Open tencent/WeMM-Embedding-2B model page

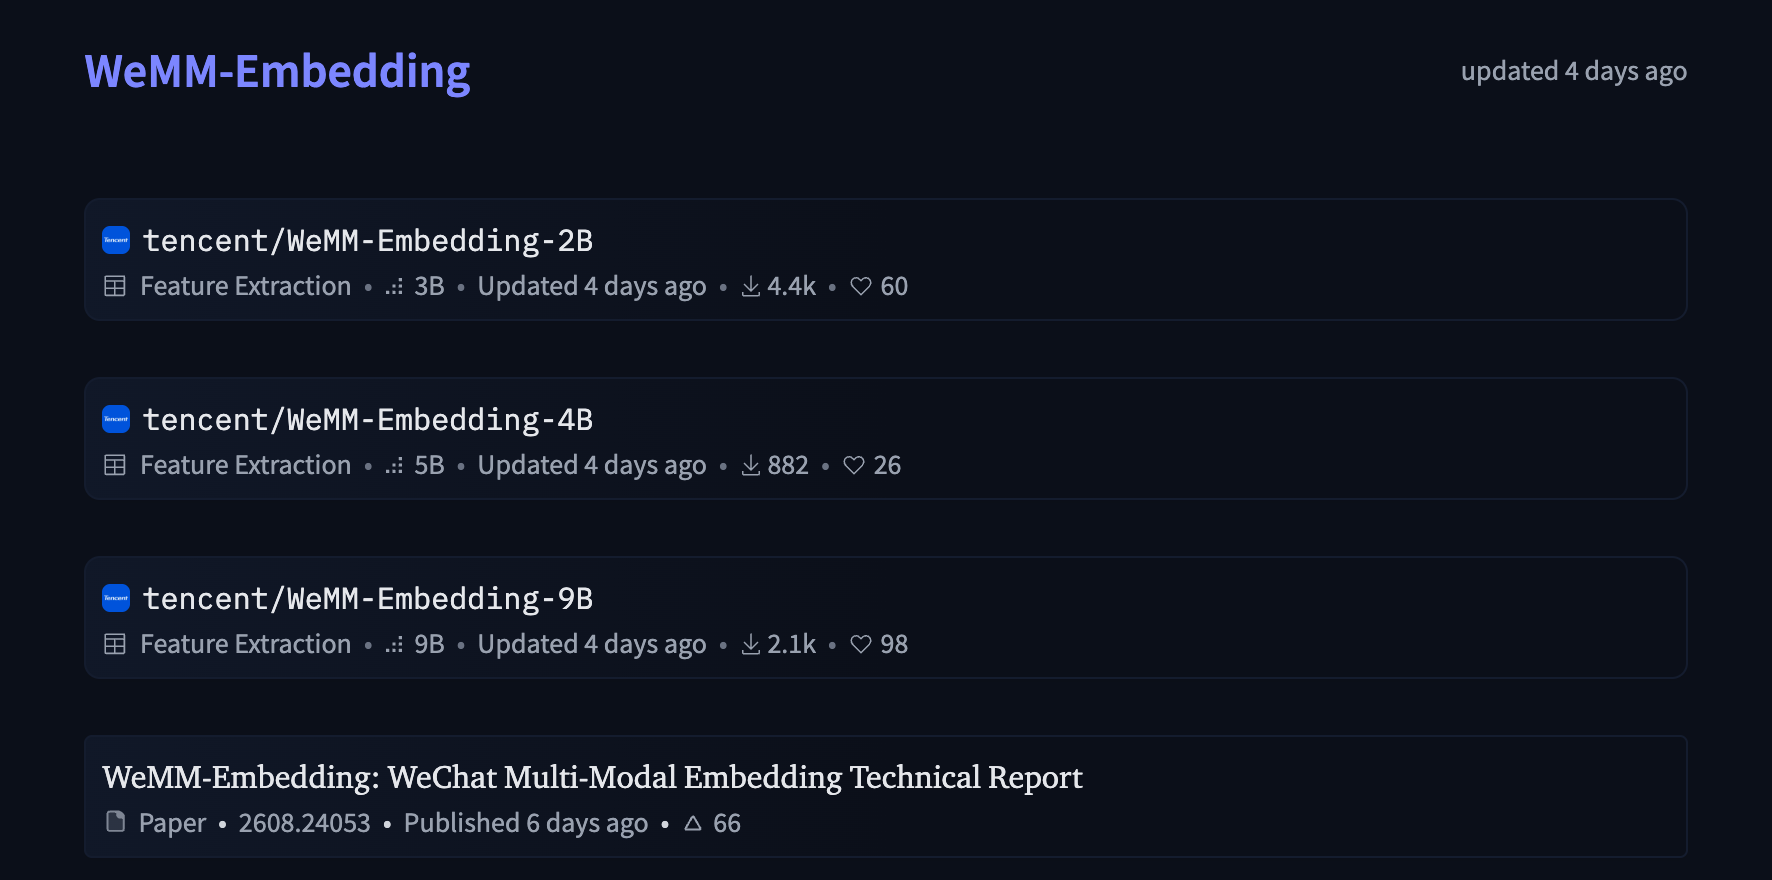pyautogui.click(x=368, y=241)
